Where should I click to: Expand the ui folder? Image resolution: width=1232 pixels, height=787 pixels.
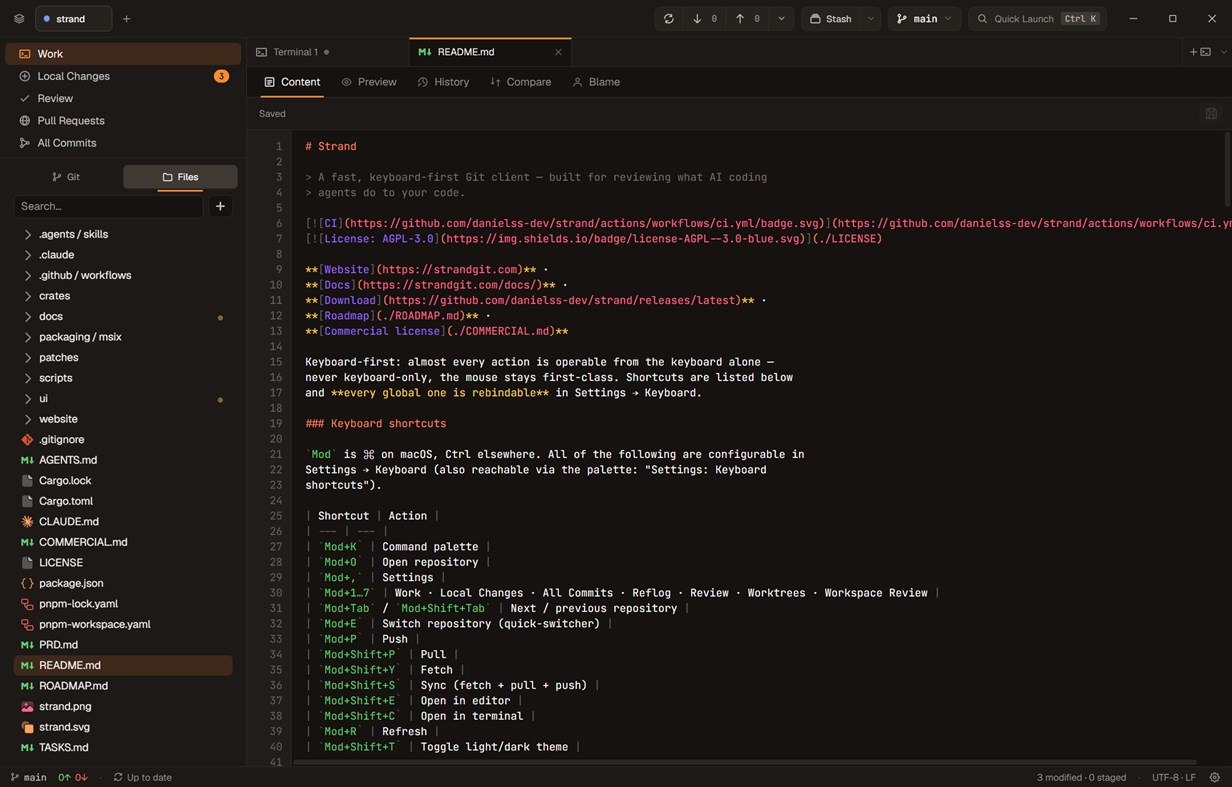[123, 398]
